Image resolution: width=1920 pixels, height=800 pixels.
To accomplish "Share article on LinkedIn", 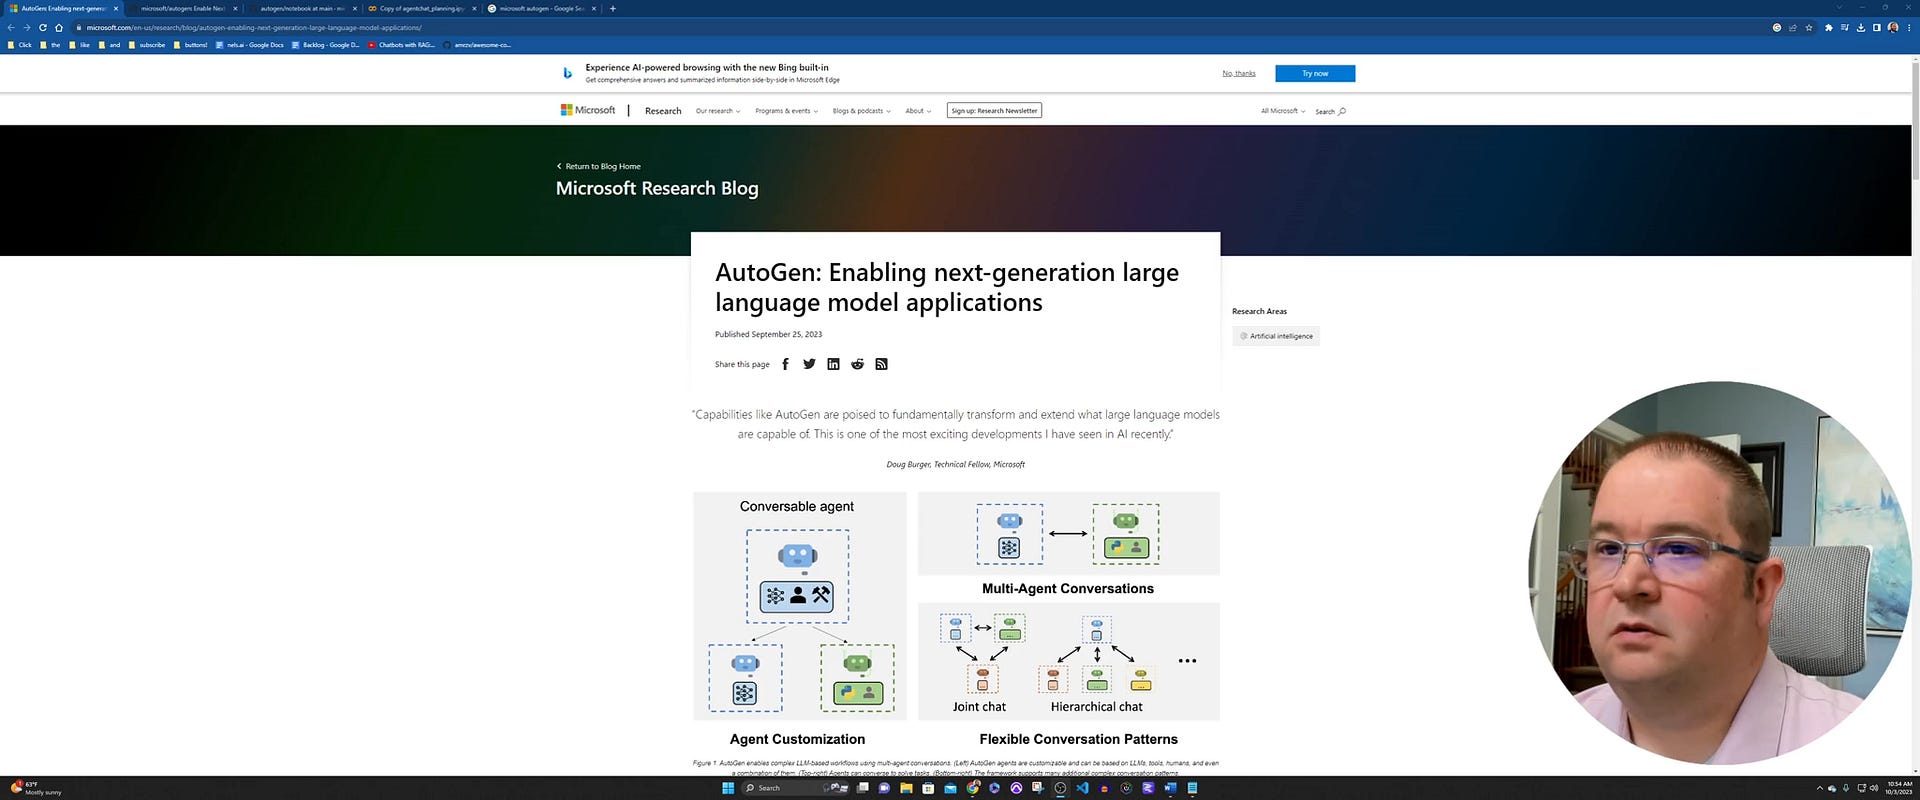I will point(833,364).
